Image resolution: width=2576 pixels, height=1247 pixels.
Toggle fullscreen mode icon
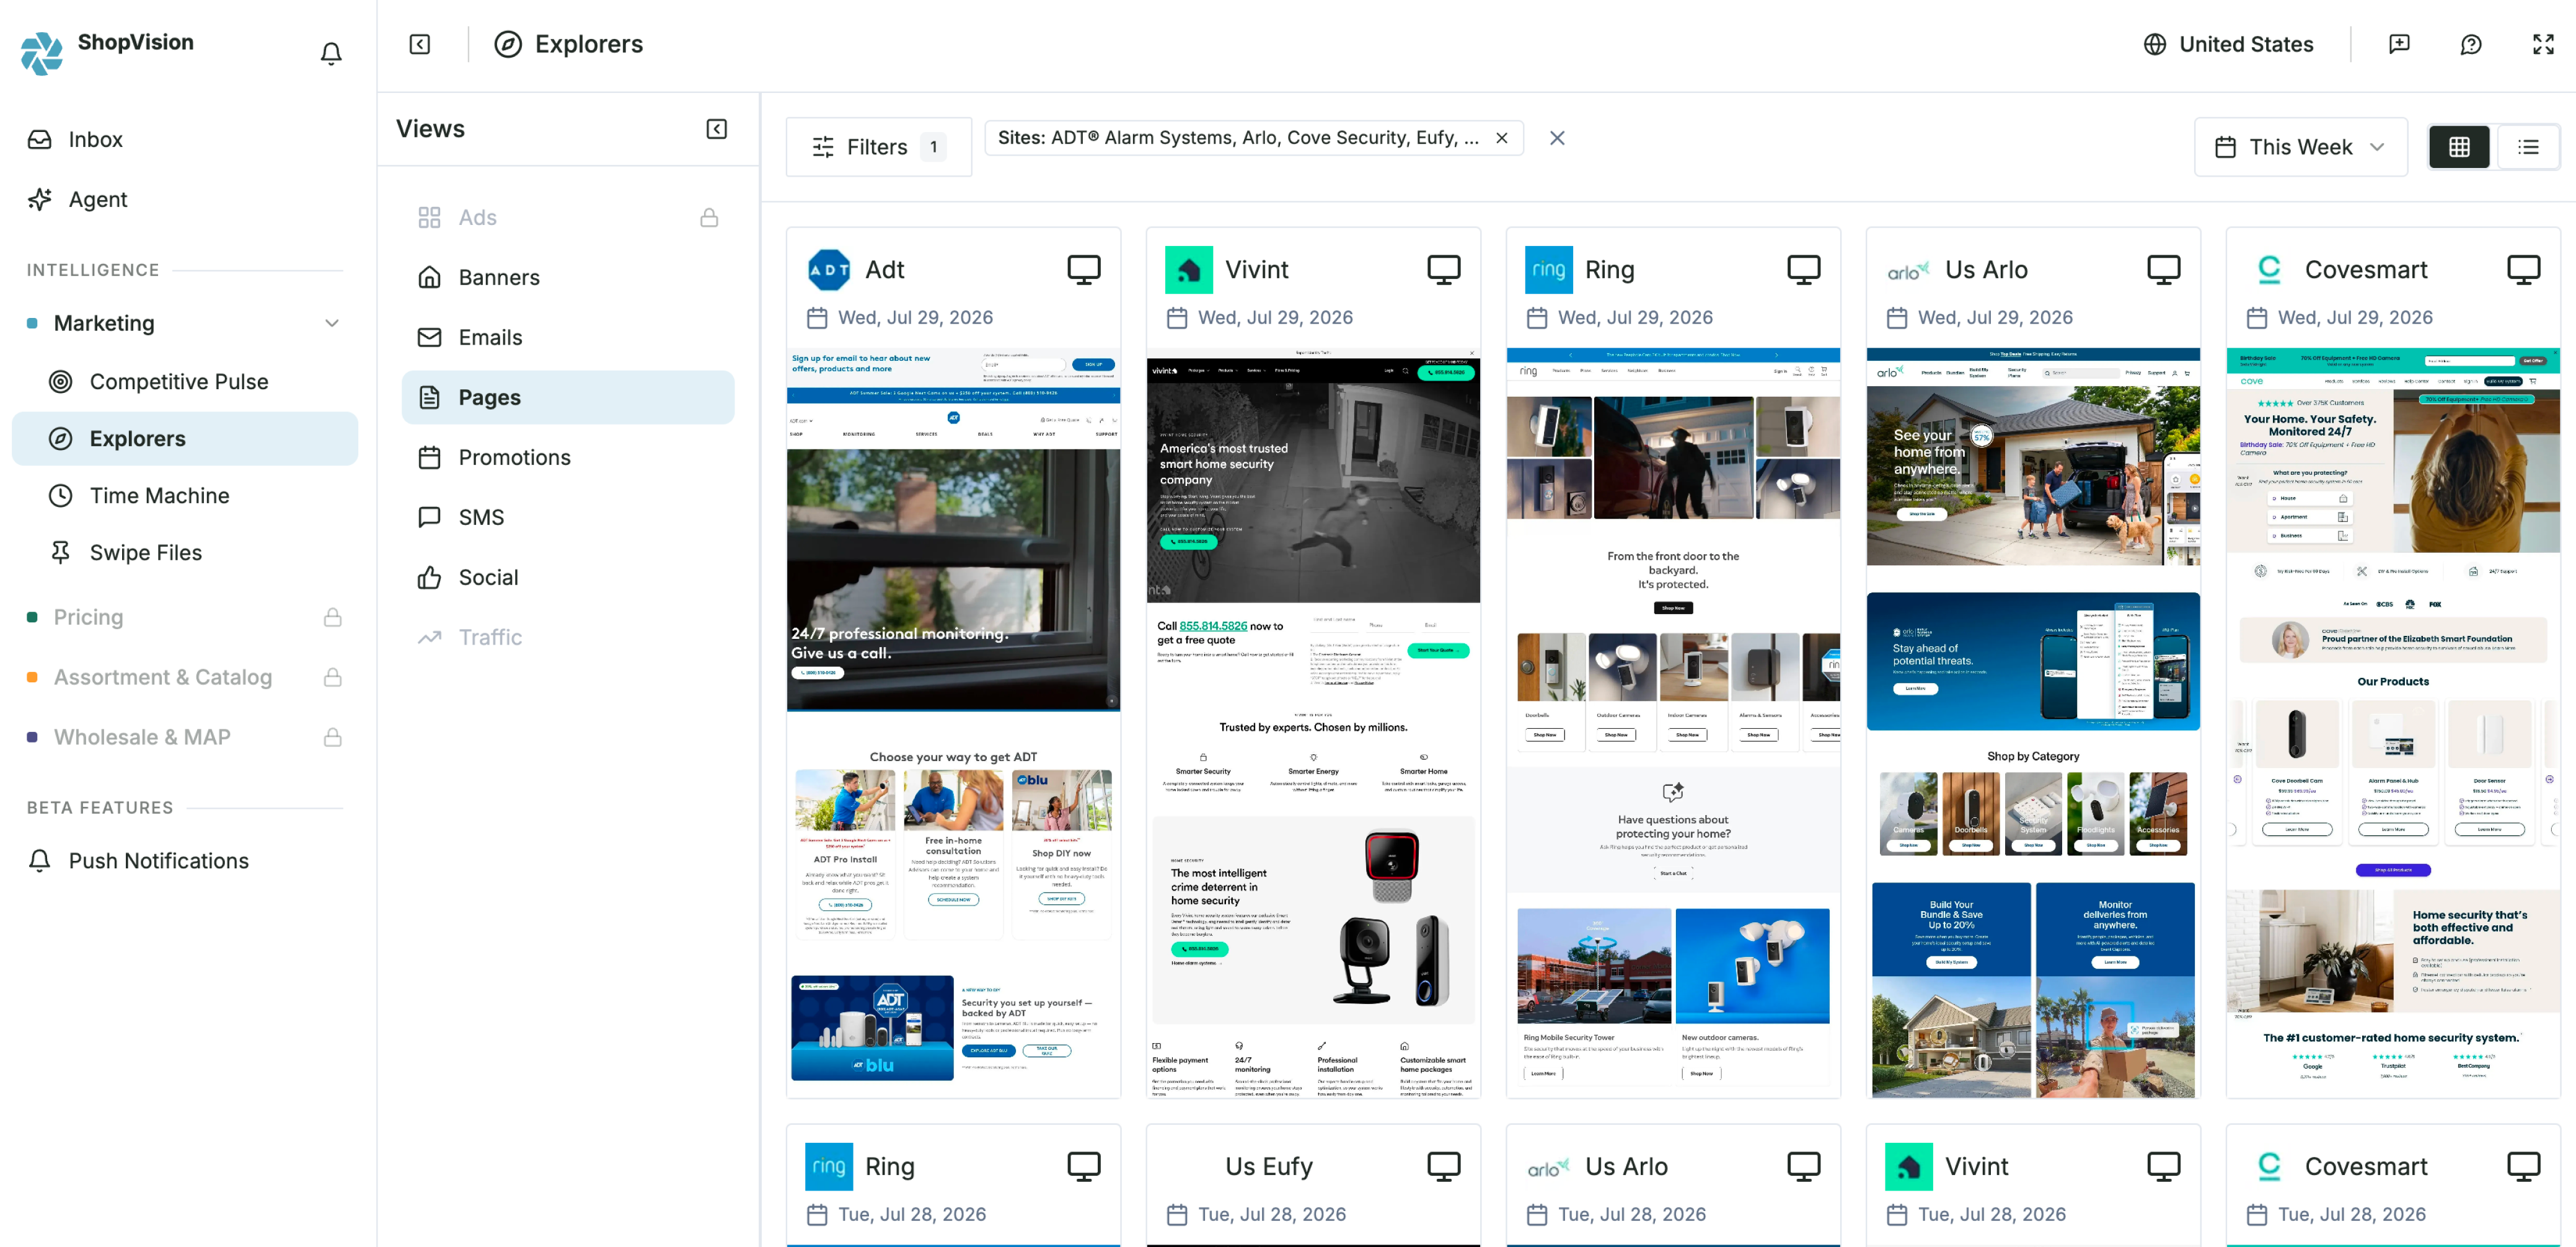[x=2543, y=44]
